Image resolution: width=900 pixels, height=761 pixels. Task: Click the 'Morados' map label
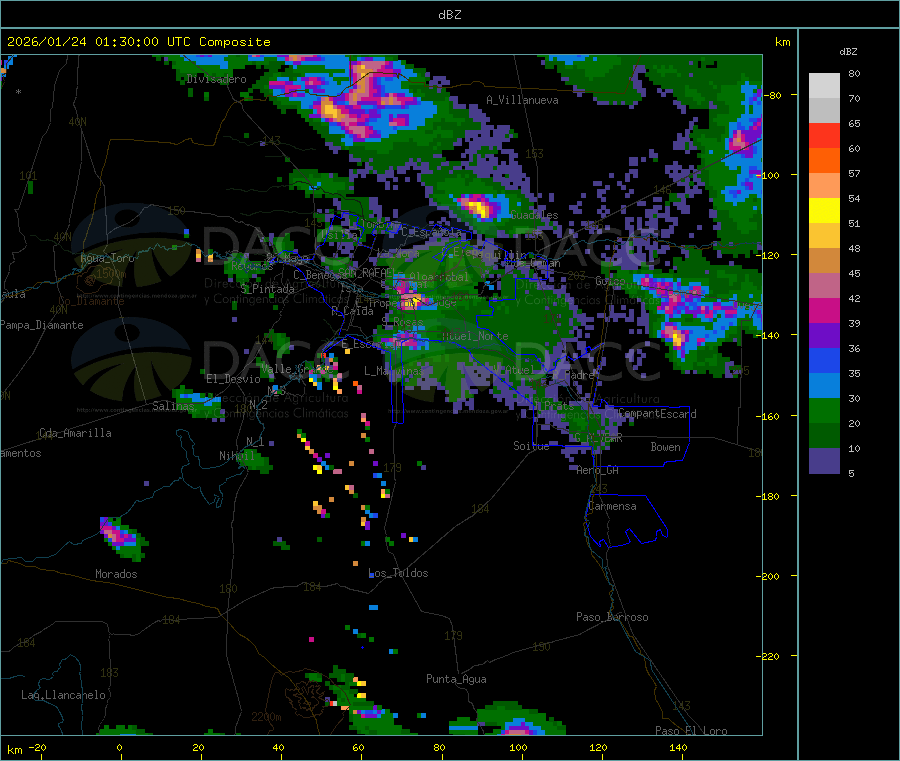[x=116, y=574]
